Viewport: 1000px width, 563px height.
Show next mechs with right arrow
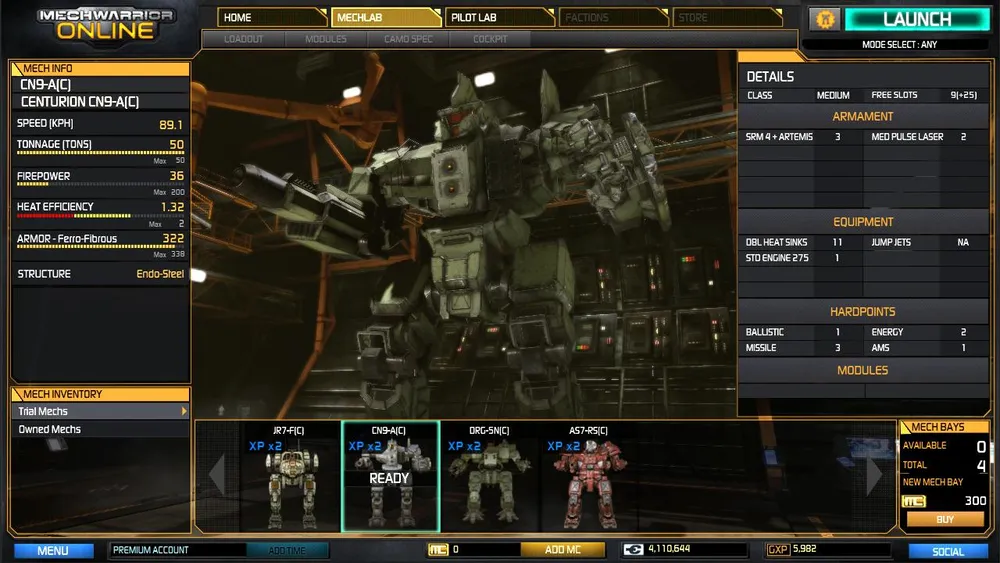(x=874, y=475)
